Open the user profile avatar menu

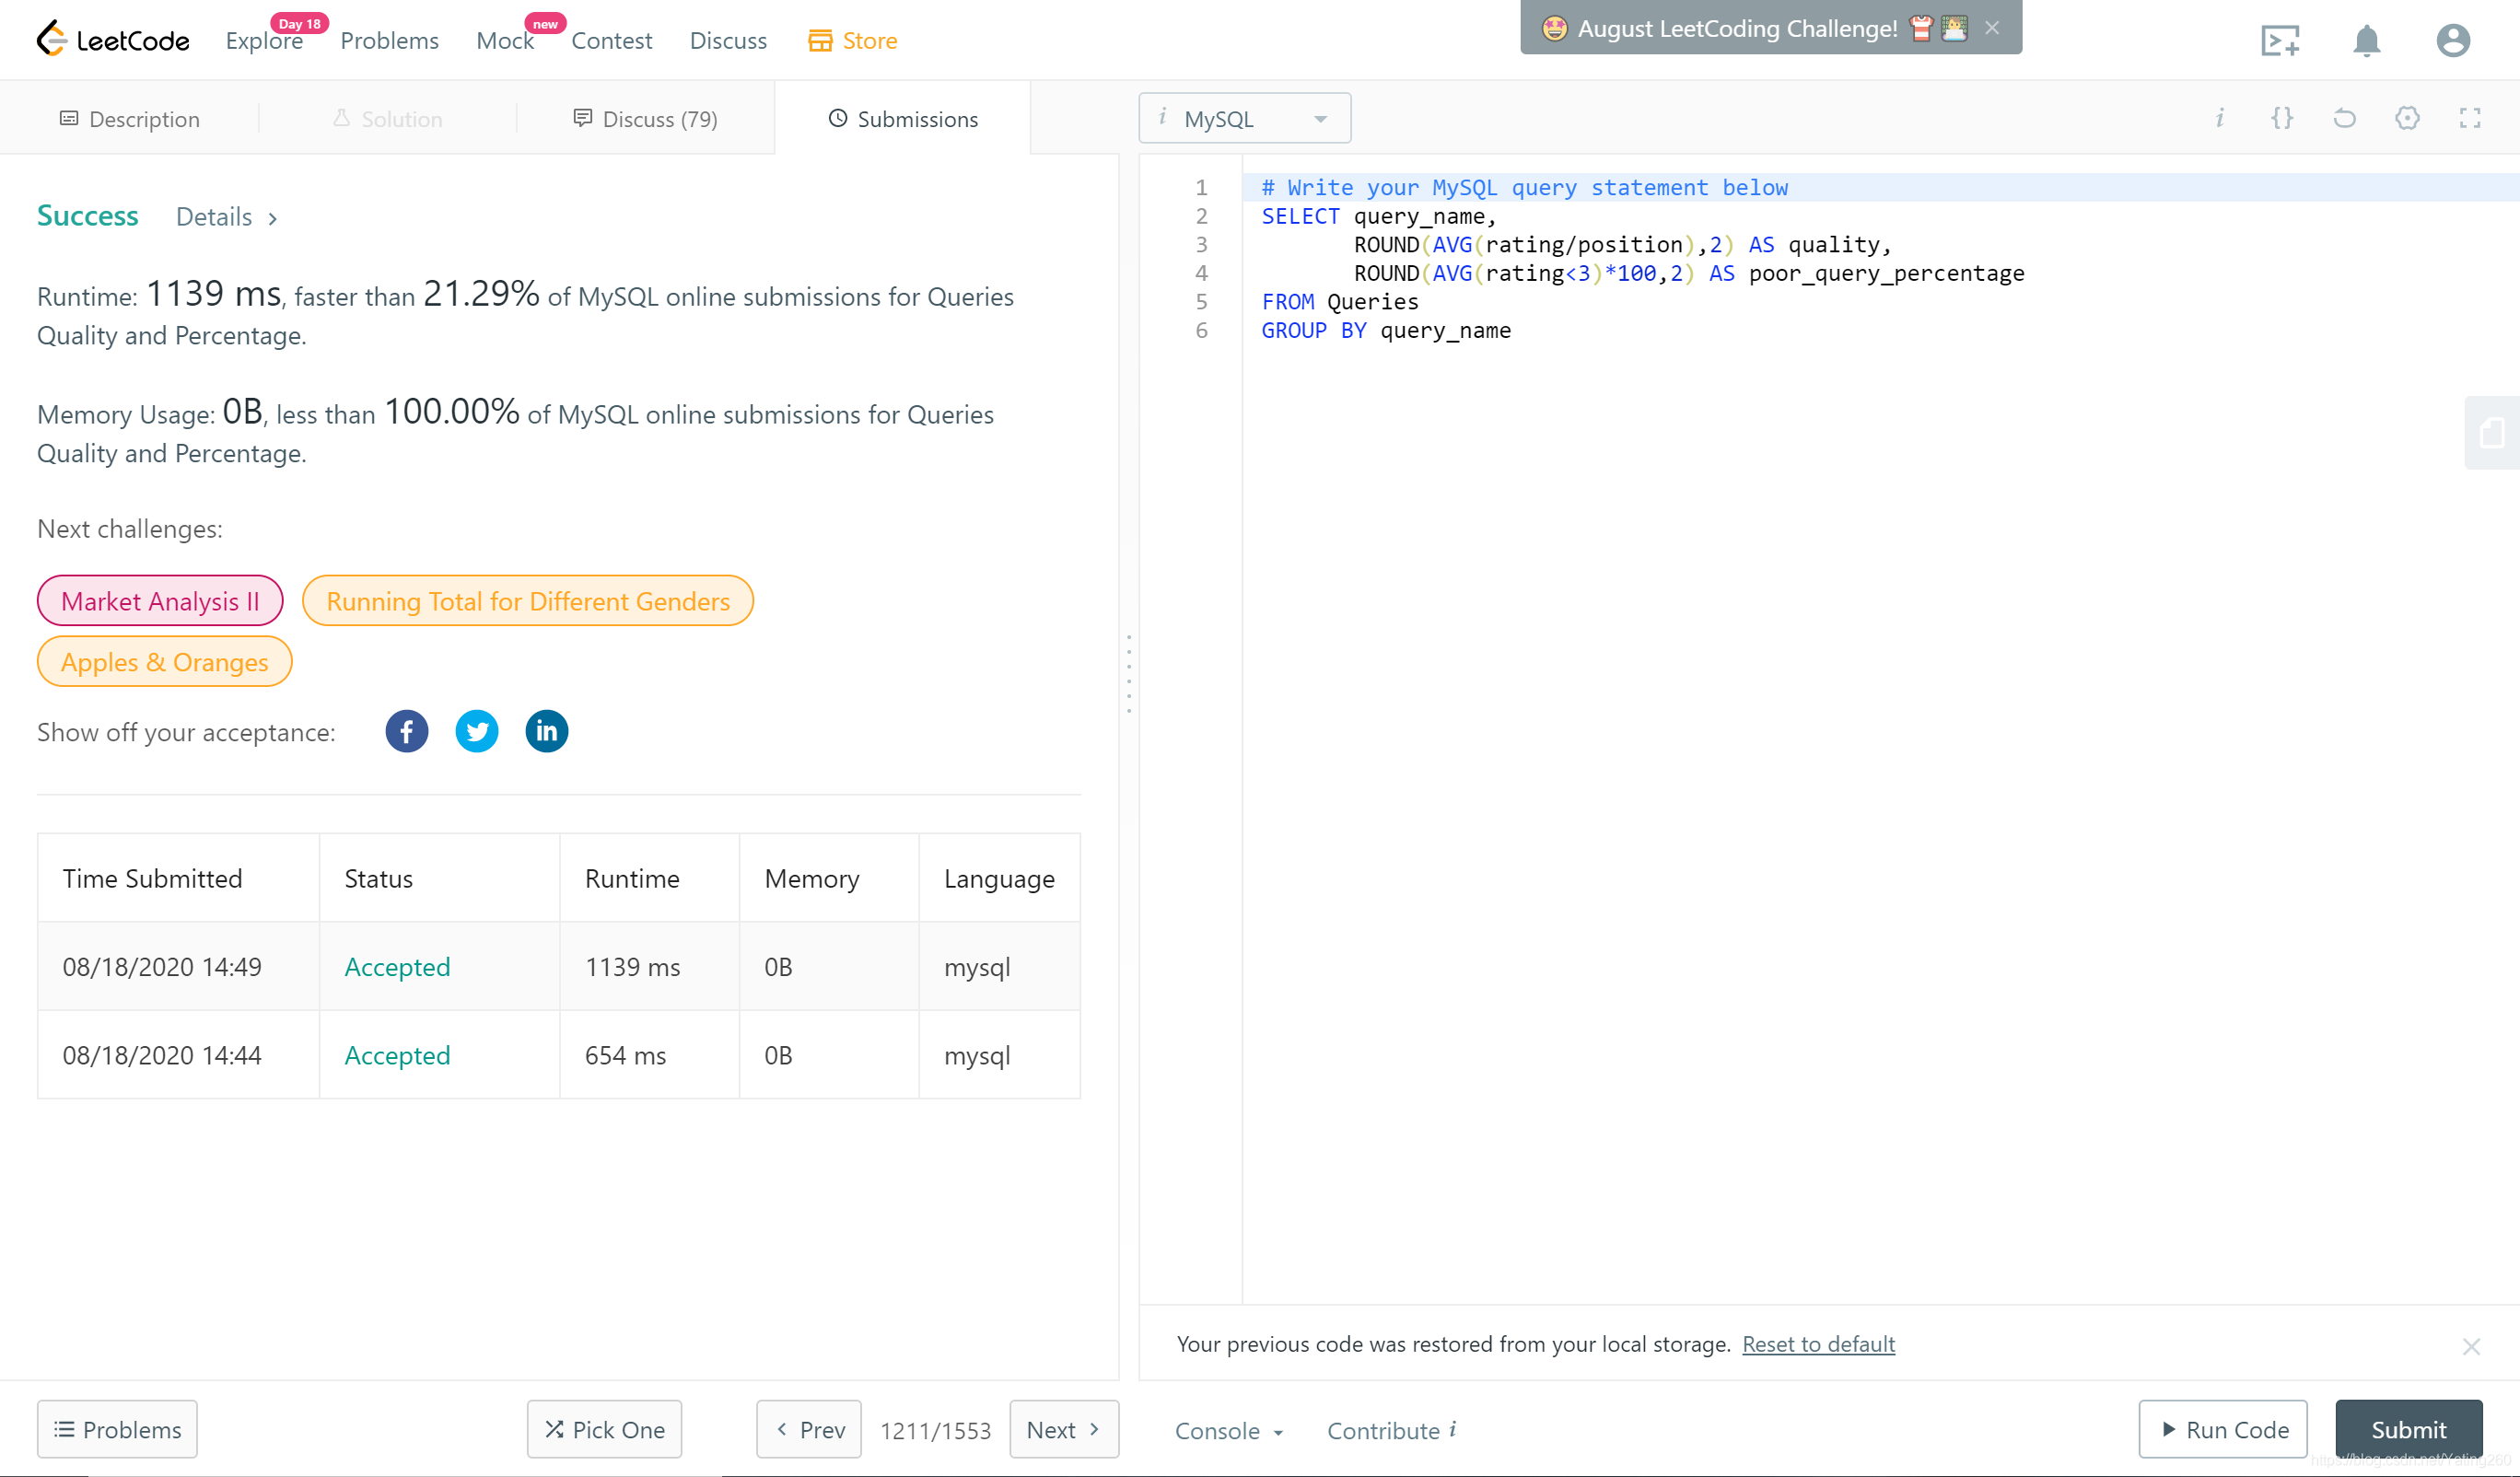coord(2452,41)
